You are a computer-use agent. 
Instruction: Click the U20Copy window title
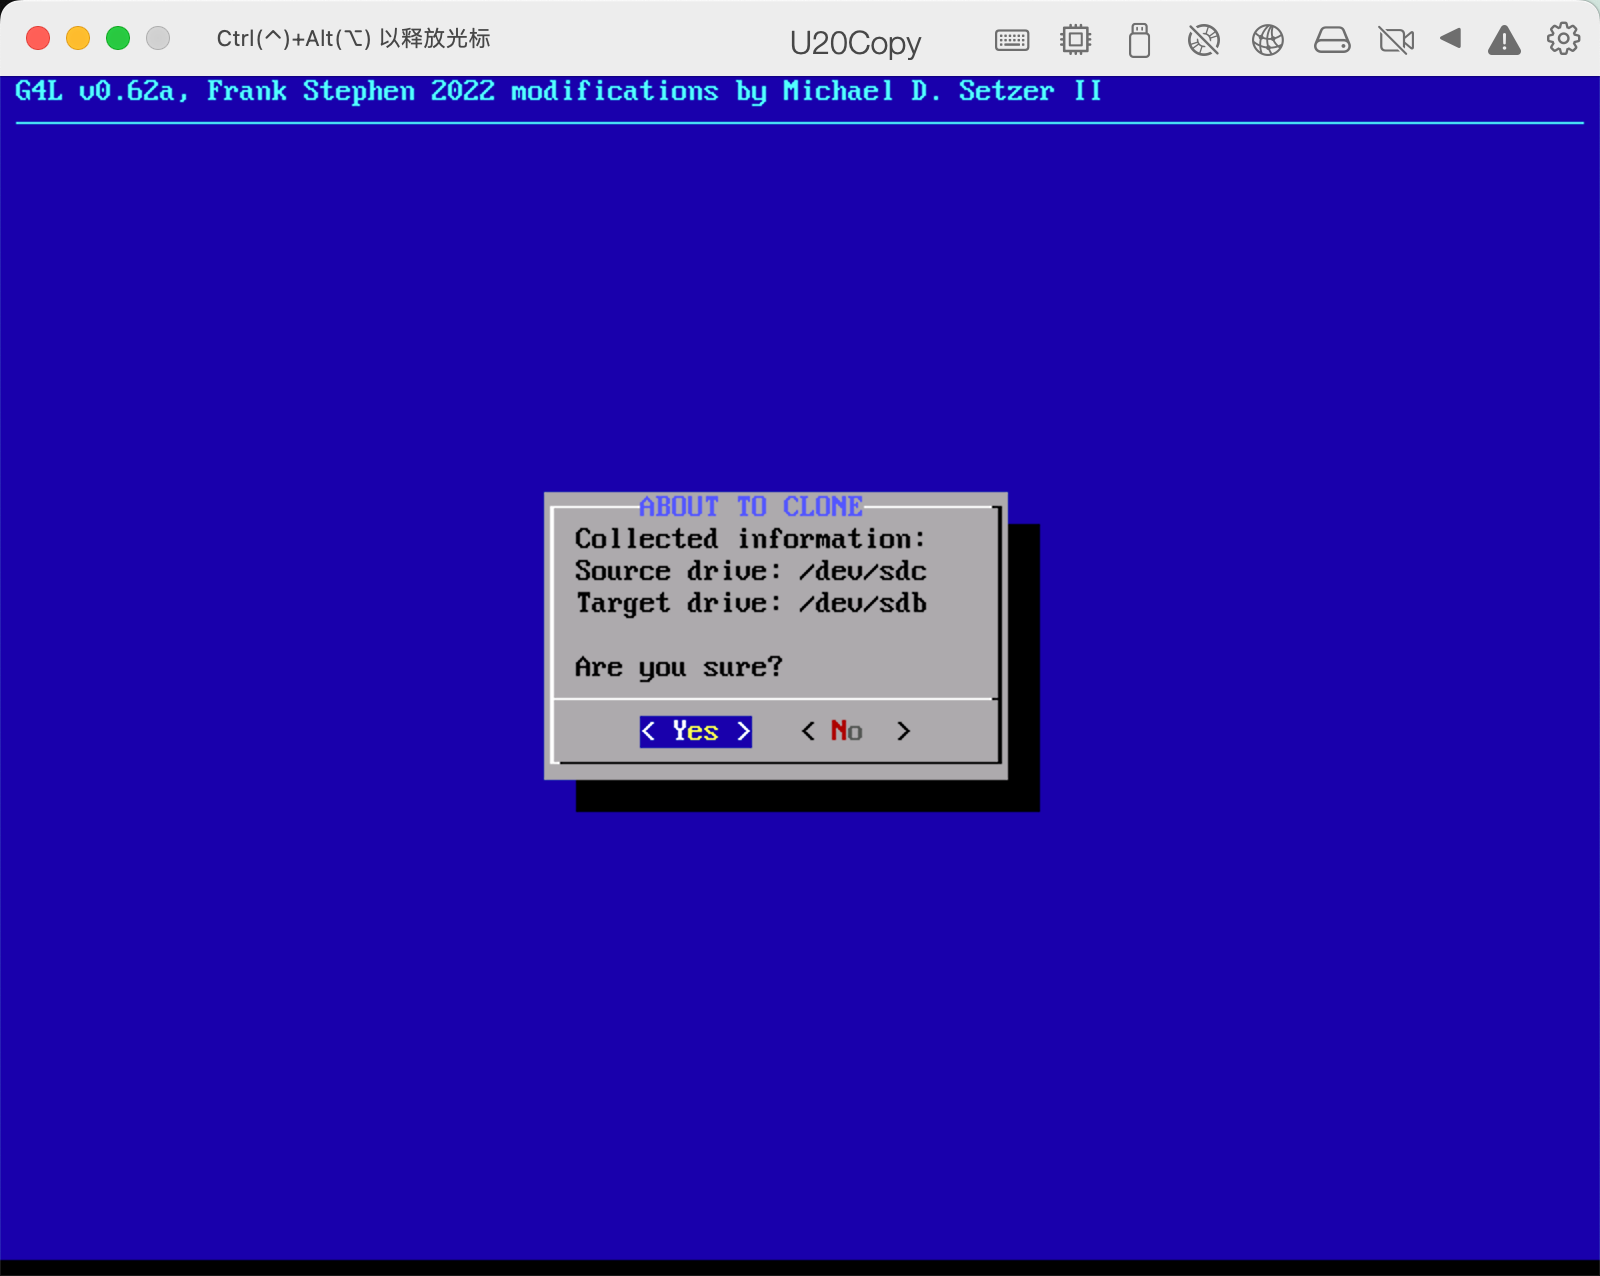tap(855, 42)
